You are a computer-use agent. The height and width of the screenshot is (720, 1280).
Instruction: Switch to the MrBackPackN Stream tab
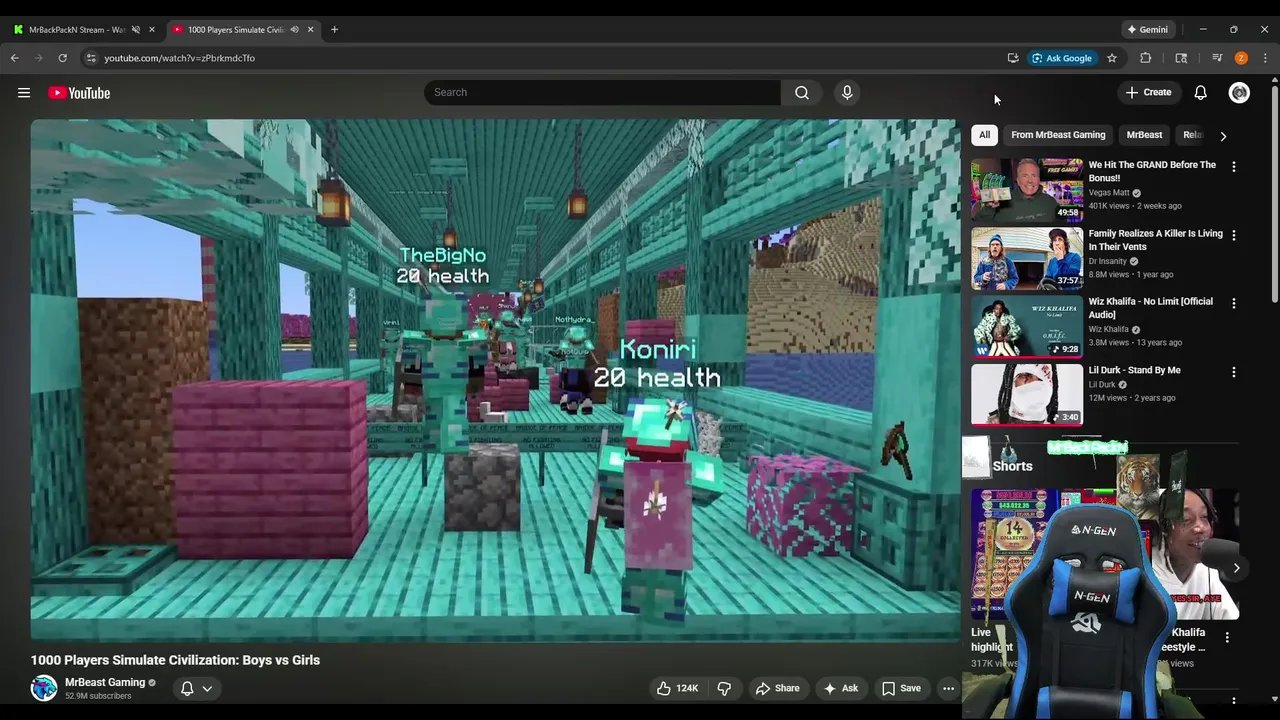coord(77,29)
